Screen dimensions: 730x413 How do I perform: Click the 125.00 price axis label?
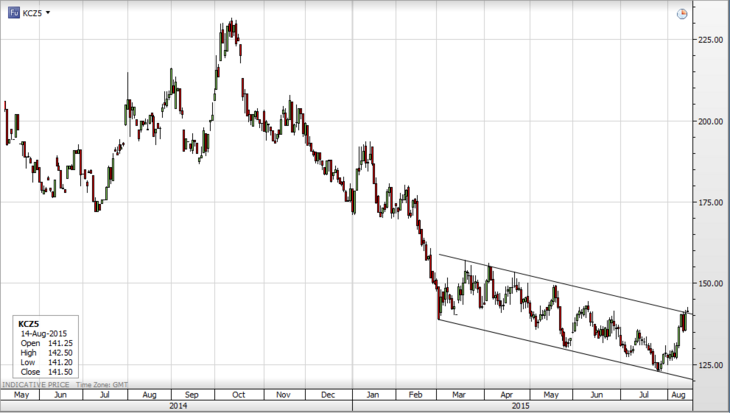pyautogui.click(x=710, y=364)
